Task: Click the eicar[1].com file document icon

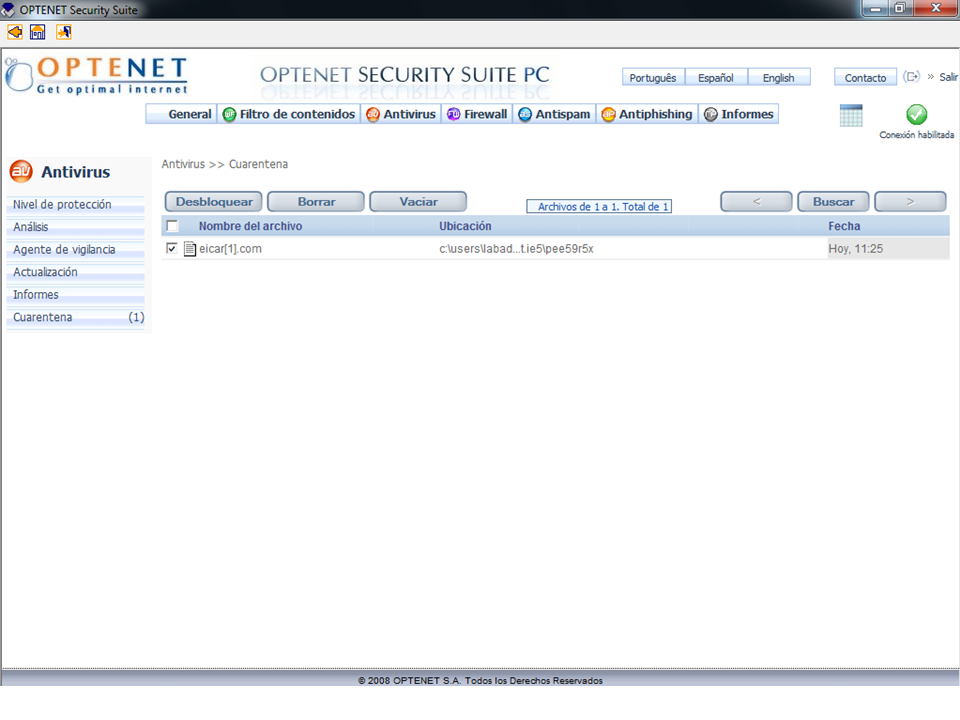Action: (x=190, y=249)
